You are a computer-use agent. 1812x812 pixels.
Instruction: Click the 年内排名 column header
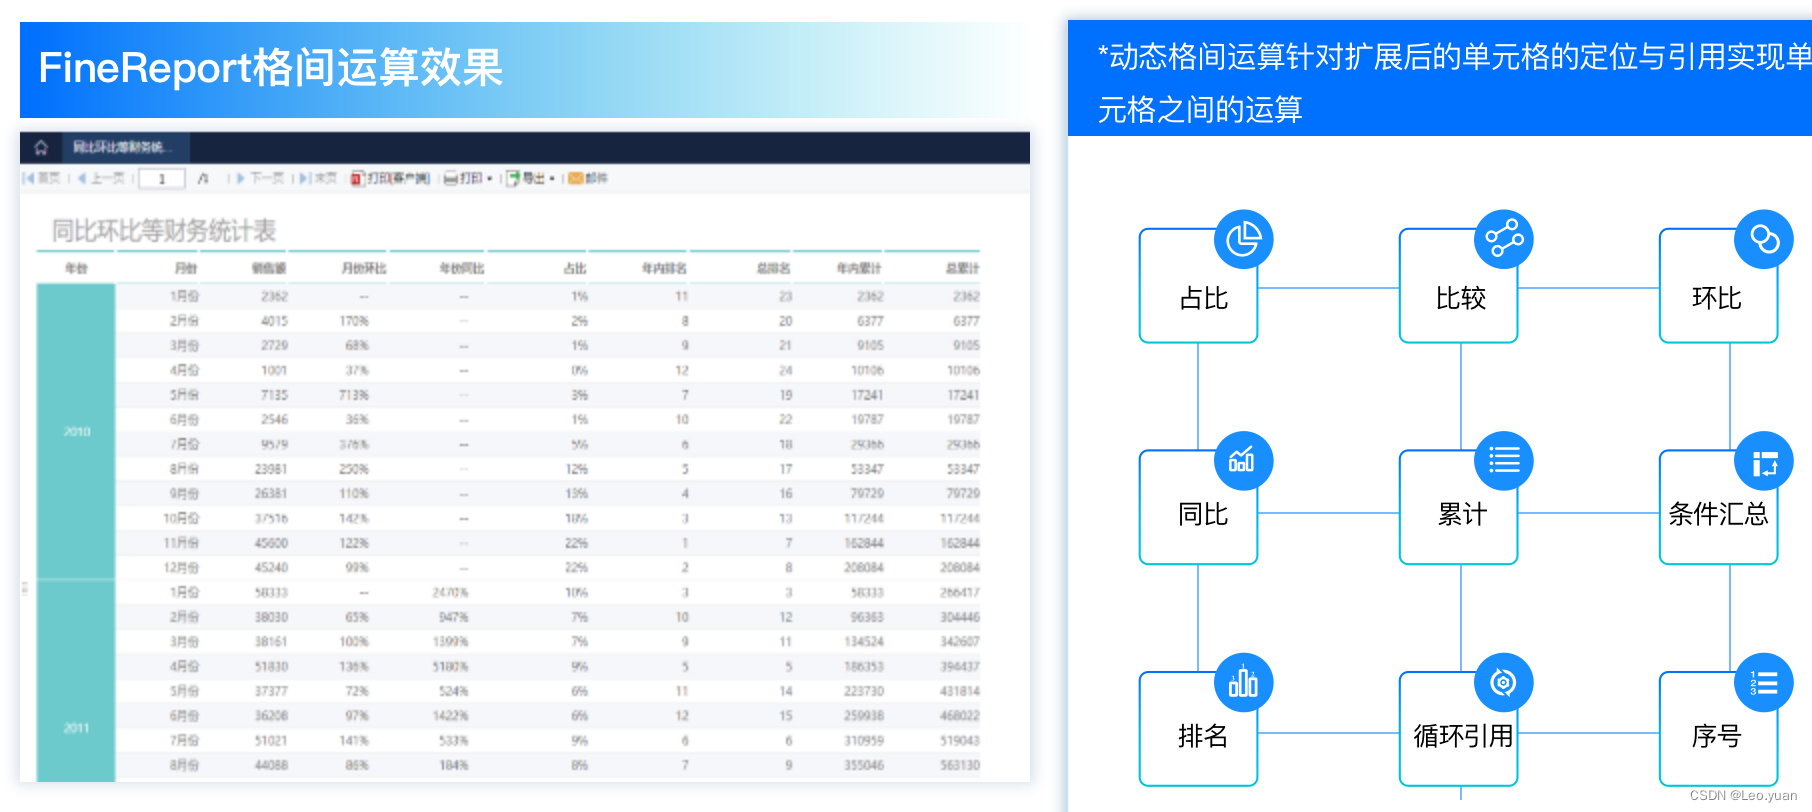[664, 268]
